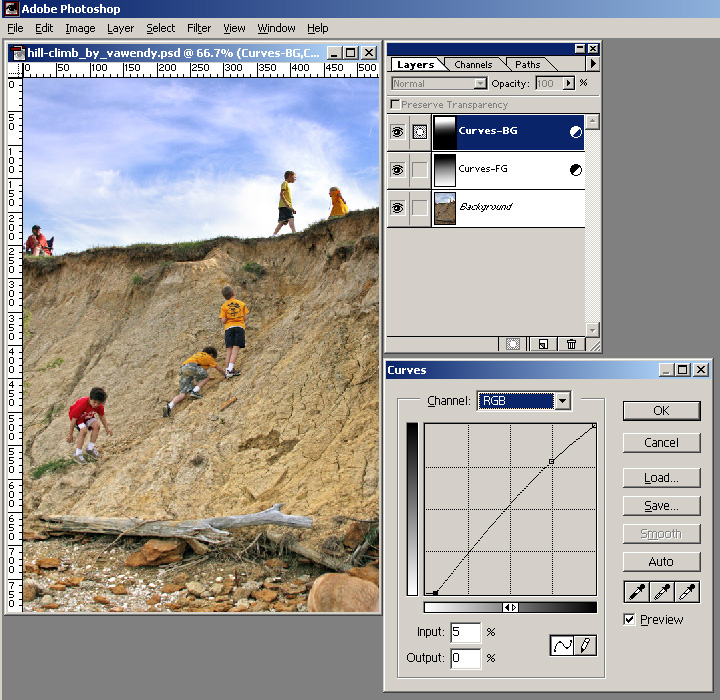The width and height of the screenshot is (720, 700).
Task: Confirm Curves with OK button
Action: click(662, 411)
